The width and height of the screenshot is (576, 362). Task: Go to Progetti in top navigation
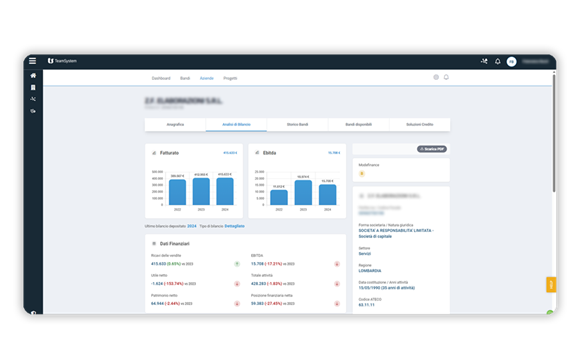[x=230, y=78]
